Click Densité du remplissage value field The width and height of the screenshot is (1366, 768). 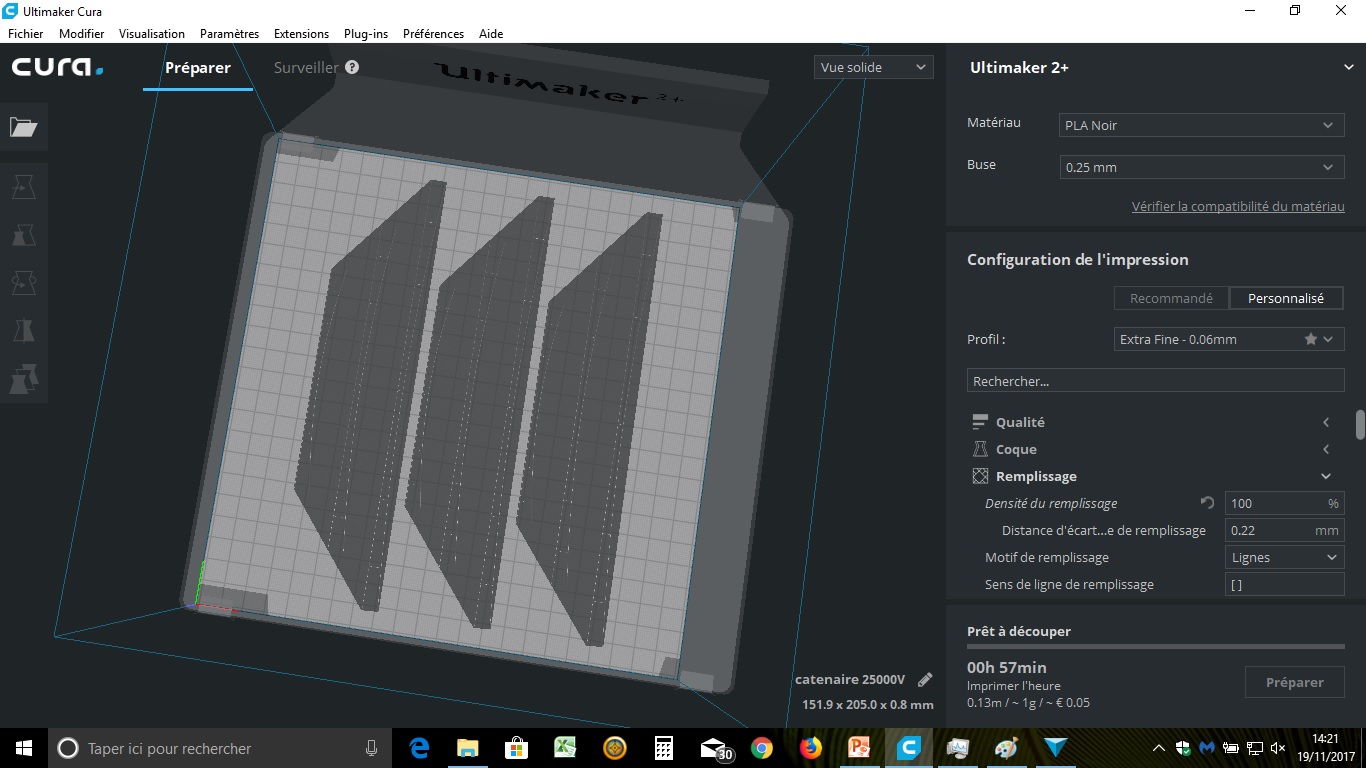coord(1284,503)
